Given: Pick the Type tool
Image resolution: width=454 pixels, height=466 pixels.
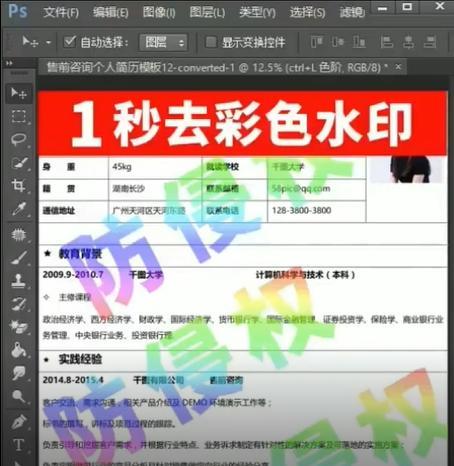Looking at the screenshot, I should coord(19,445).
